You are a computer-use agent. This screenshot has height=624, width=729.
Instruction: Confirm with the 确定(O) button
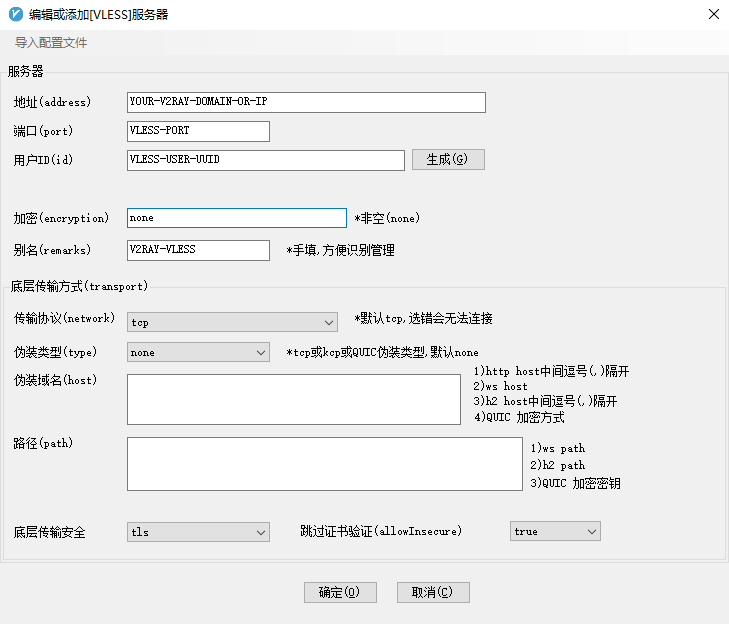(x=340, y=592)
